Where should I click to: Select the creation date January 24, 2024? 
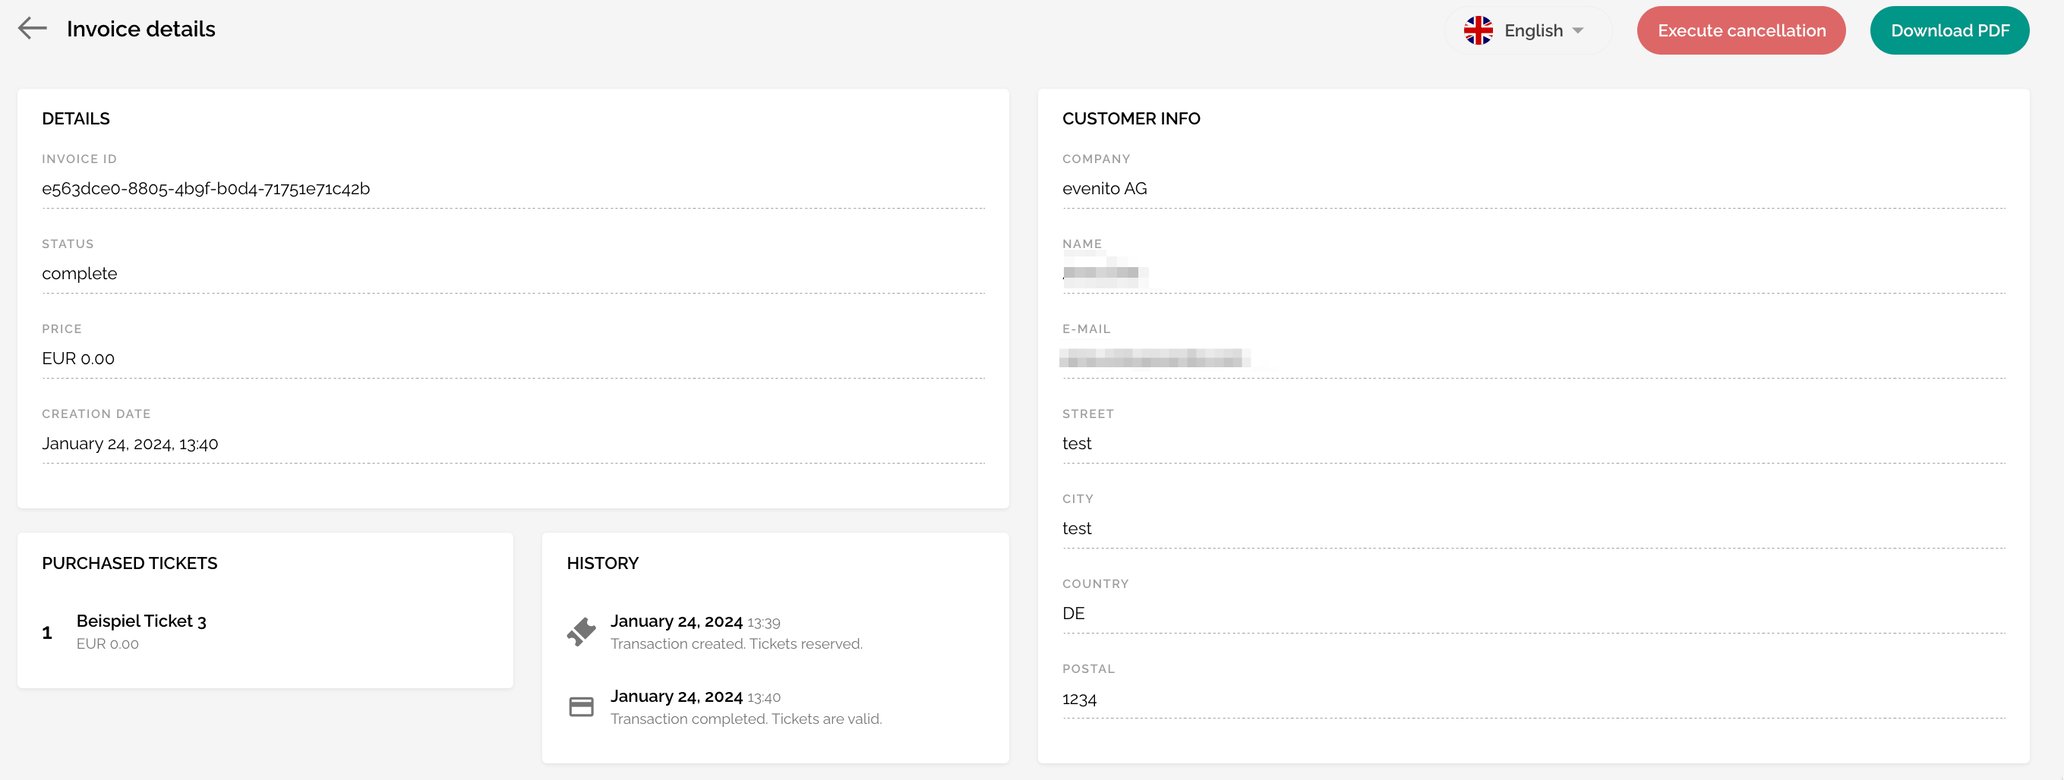[x=130, y=443]
